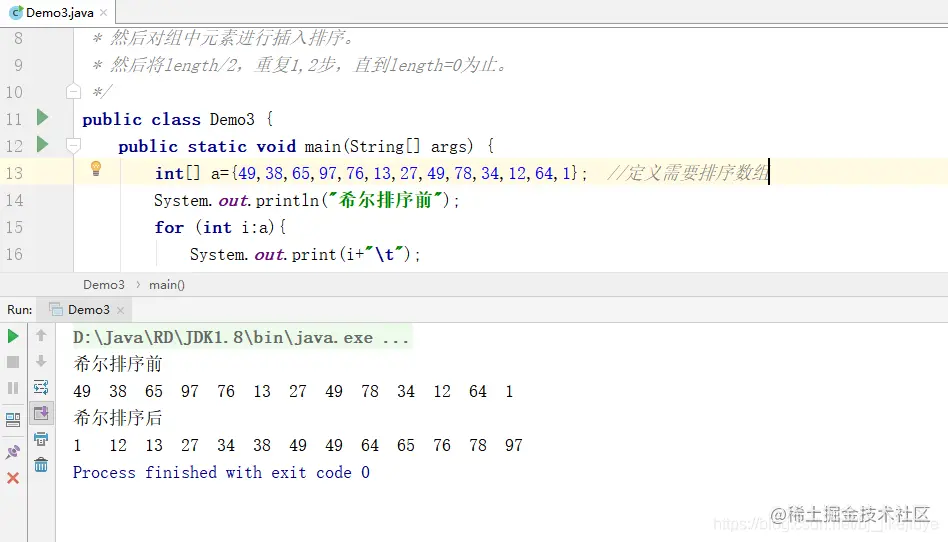Click line number 16 in the gutter

pyautogui.click(x=15, y=255)
